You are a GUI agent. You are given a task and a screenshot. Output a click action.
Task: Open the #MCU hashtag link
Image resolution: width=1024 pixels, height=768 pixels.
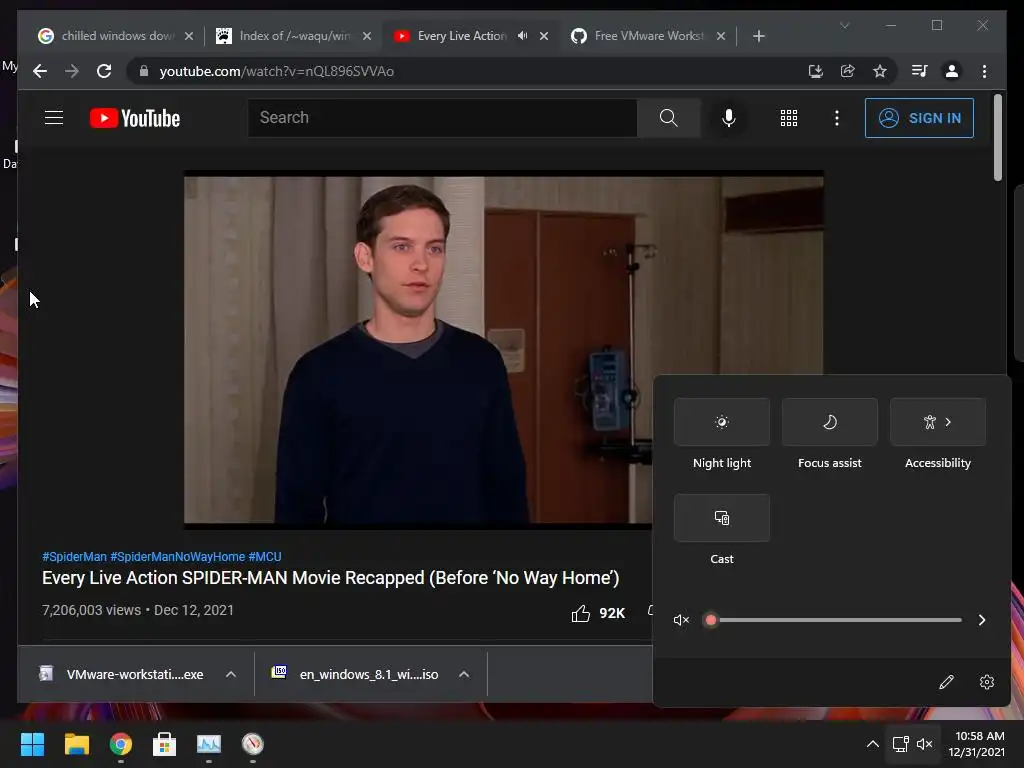264,556
